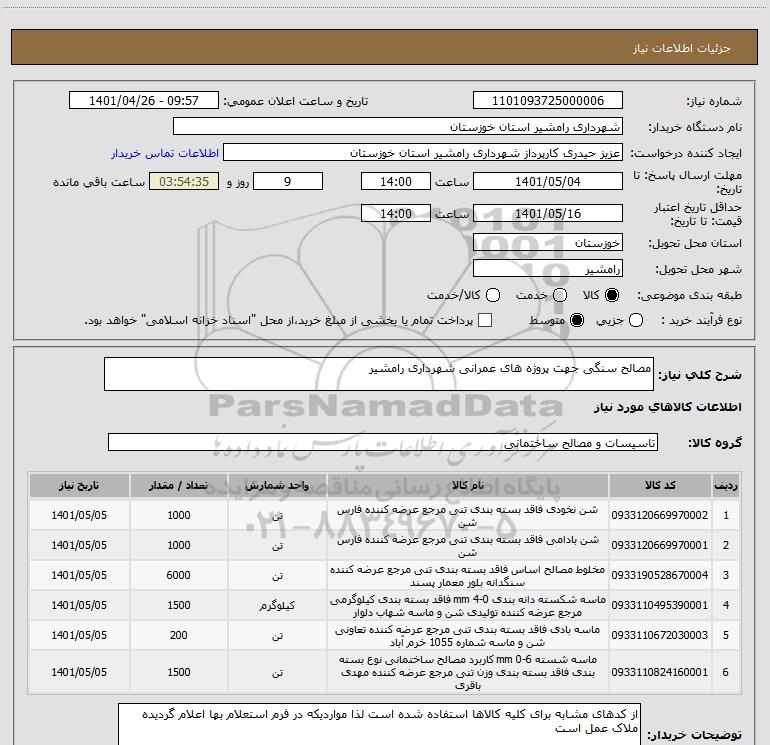Click quantity 200 in row 5
The height and width of the screenshot is (745, 770).
coord(178,635)
